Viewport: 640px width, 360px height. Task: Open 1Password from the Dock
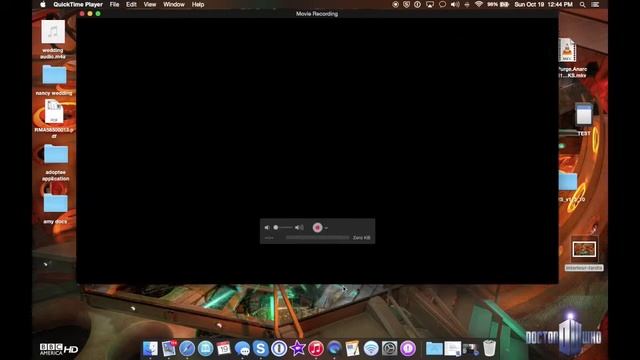(279, 349)
